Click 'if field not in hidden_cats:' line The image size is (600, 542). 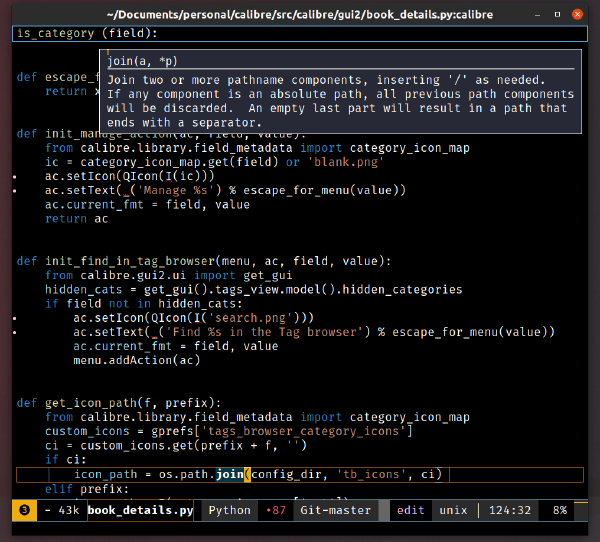click(x=143, y=304)
